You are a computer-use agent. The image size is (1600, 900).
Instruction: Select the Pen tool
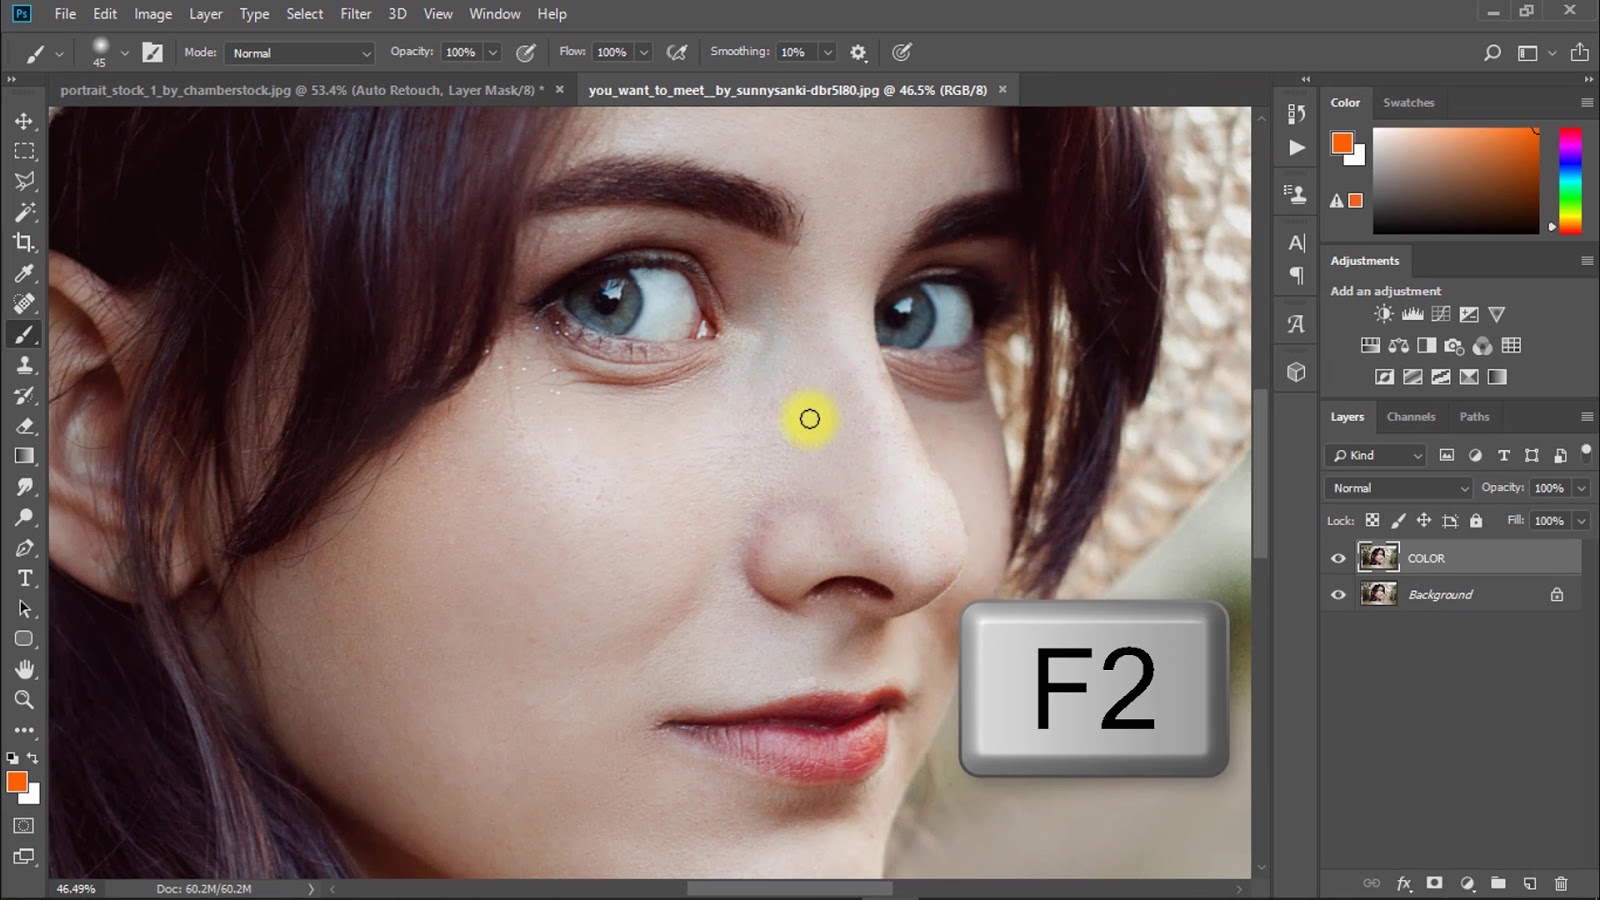coord(24,548)
